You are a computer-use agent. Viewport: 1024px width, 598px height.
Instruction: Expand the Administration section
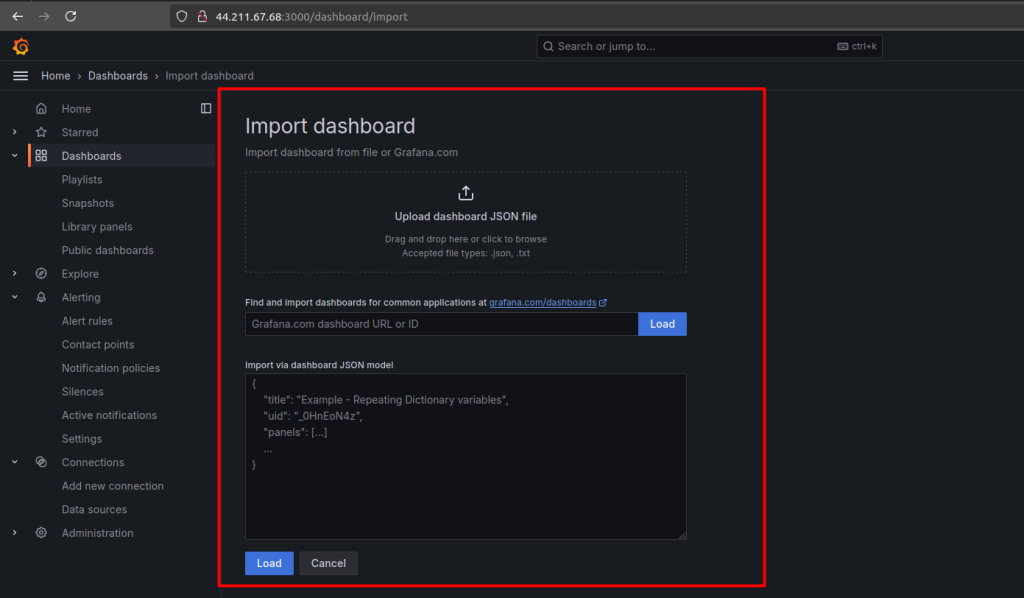[13, 533]
